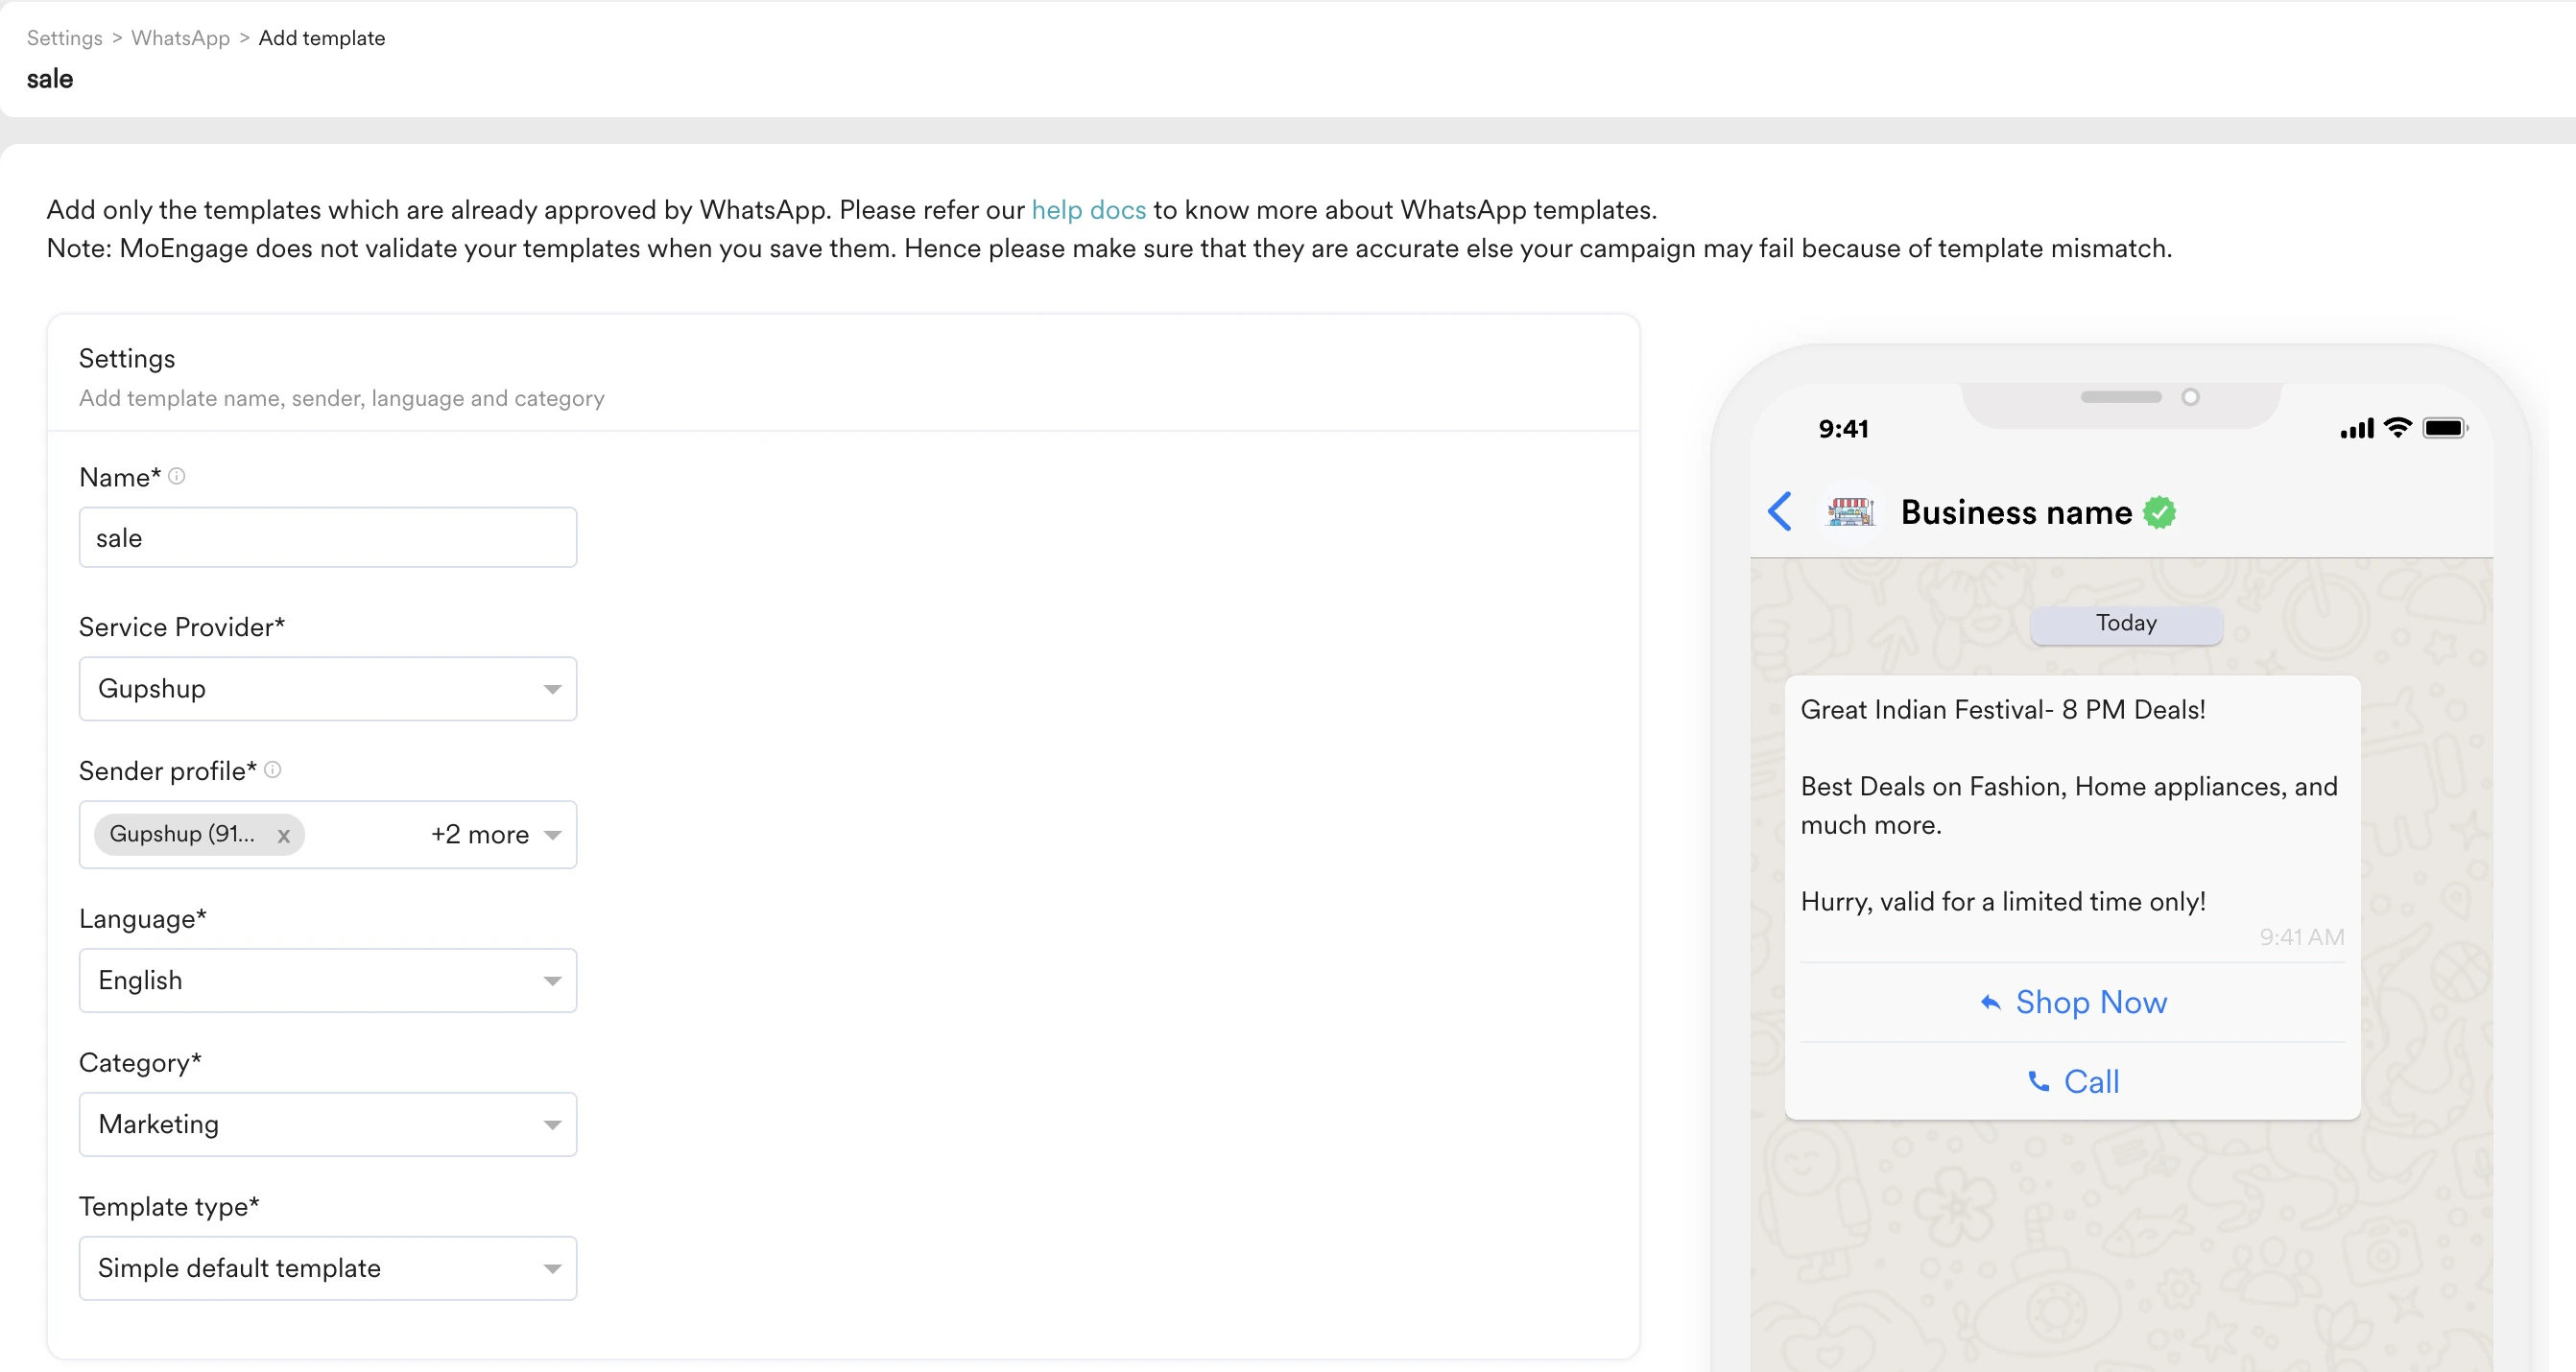Open the Service Provider dropdown
This screenshot has width=2576, height=1372.
pos(328,689)
